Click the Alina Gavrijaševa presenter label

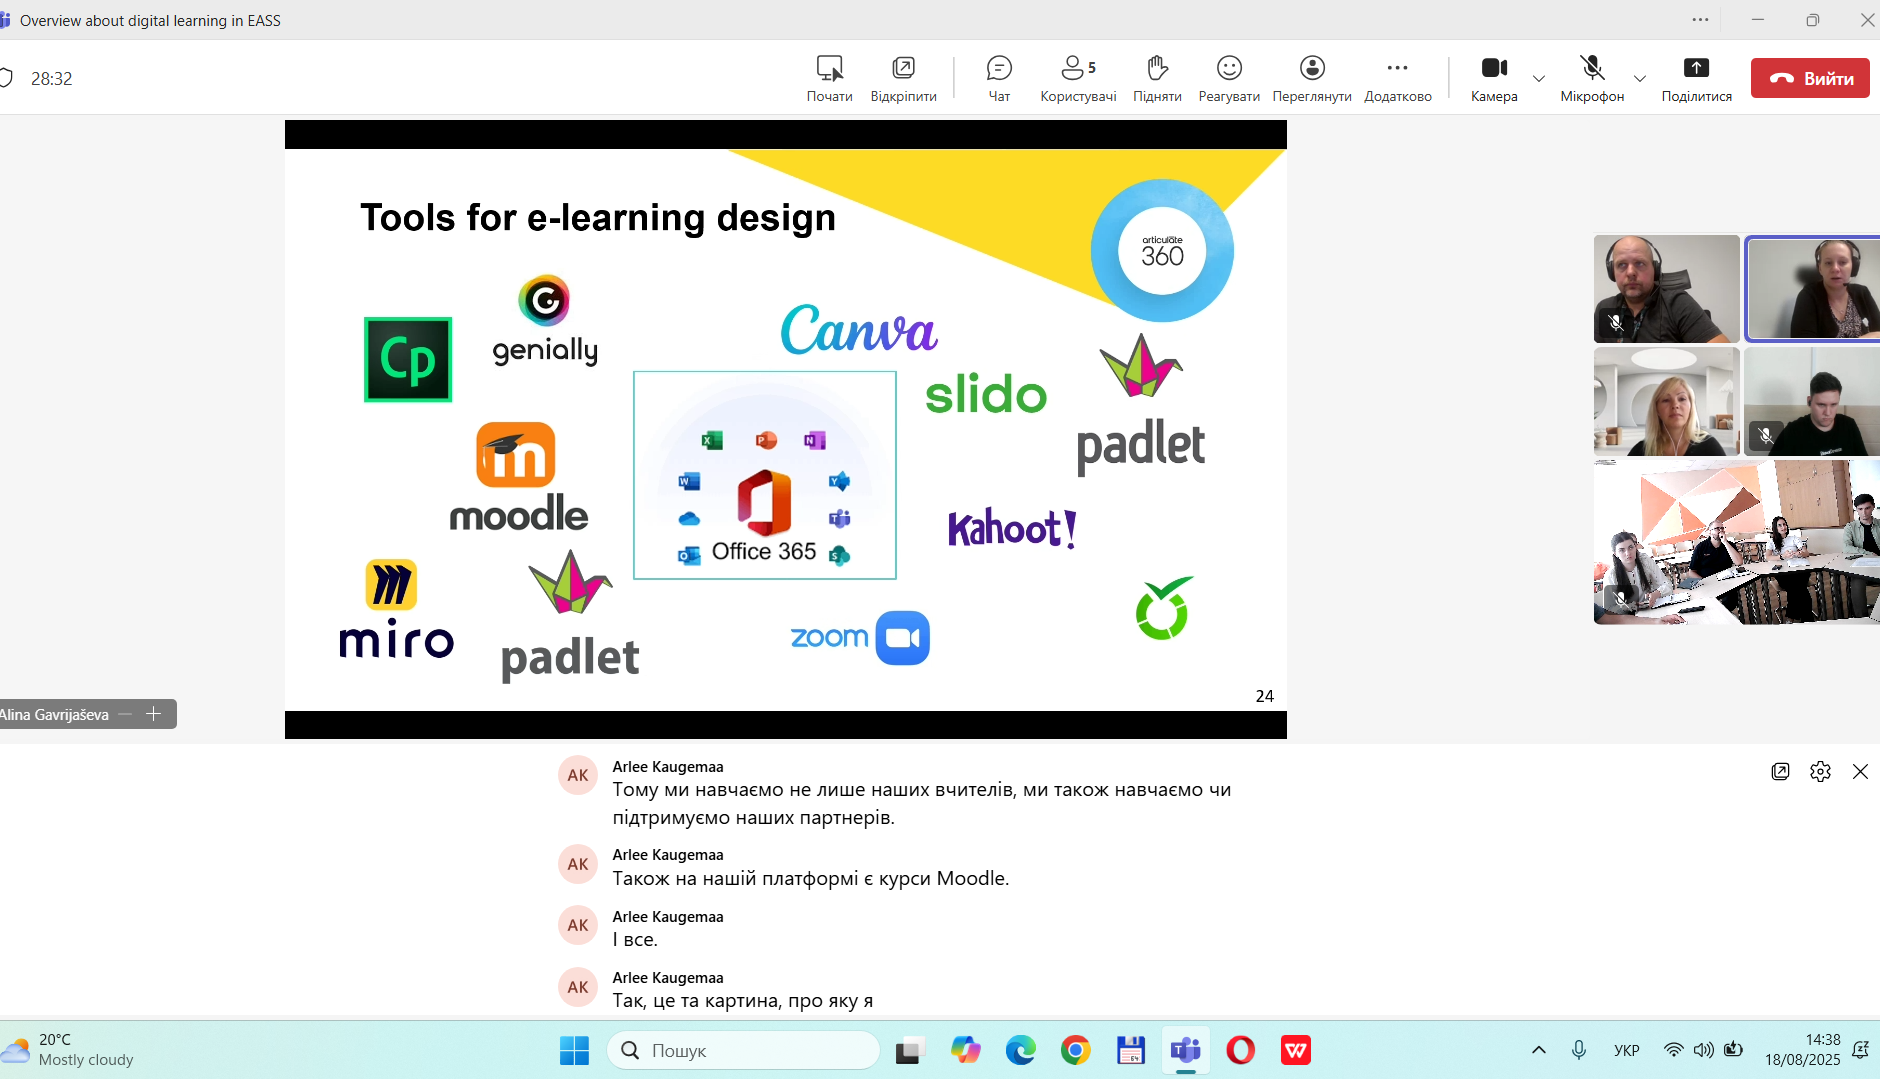coord(55,714)
